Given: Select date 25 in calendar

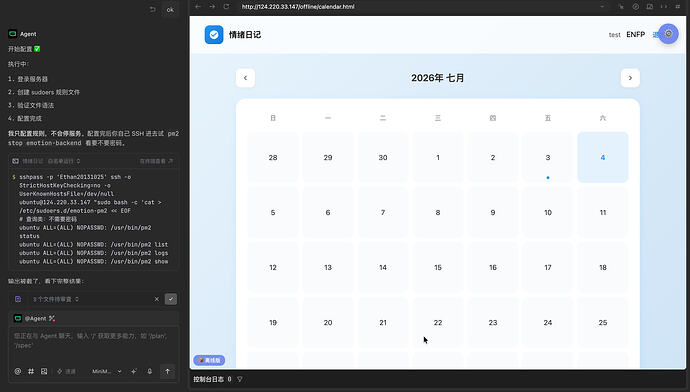Looking at the screenshot, I should click(602, 322).
